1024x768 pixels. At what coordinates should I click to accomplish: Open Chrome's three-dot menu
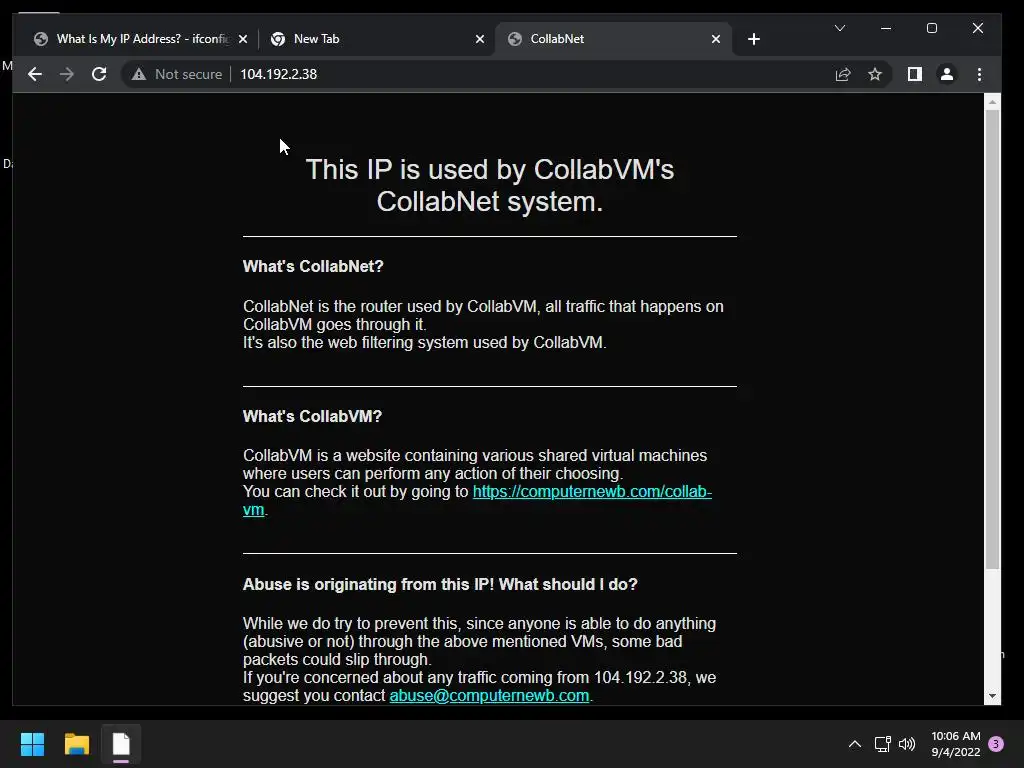coord(979,74)
